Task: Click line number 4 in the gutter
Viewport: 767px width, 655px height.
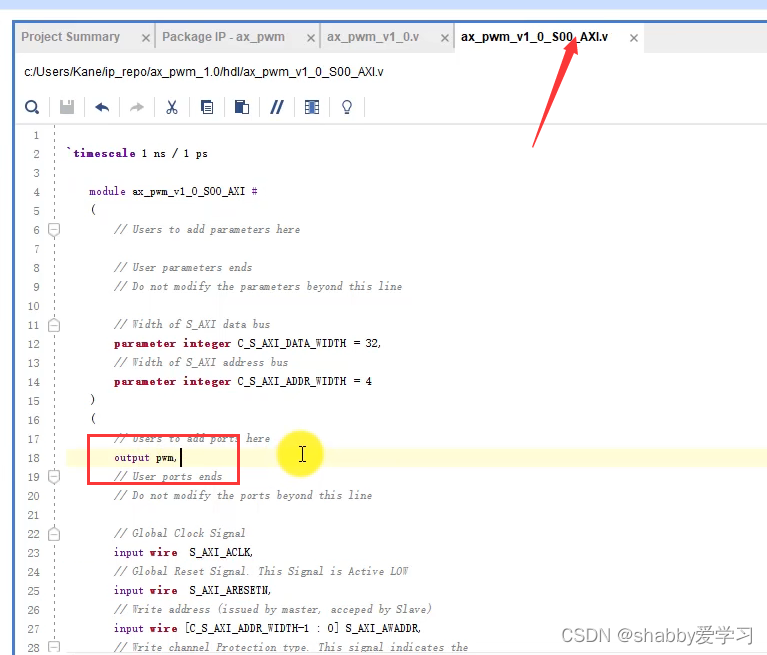Action: pos(36,192)
